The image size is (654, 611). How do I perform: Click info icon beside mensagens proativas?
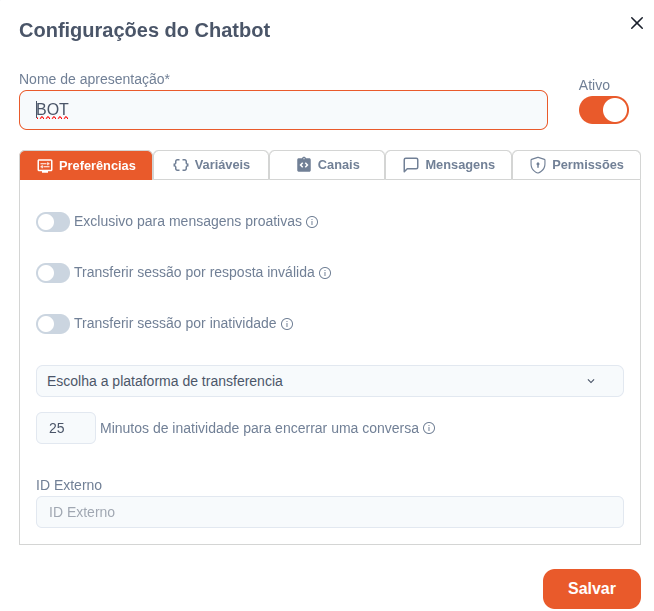312,222
